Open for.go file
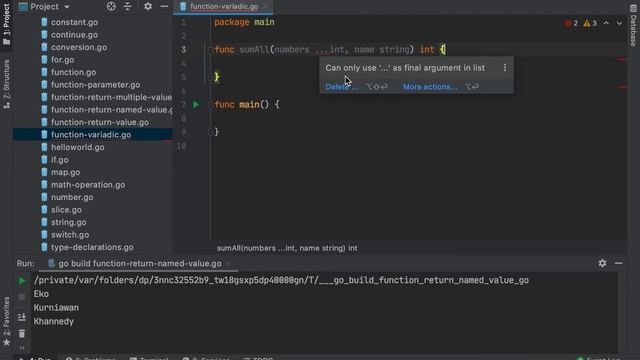 tap(62, 60)
